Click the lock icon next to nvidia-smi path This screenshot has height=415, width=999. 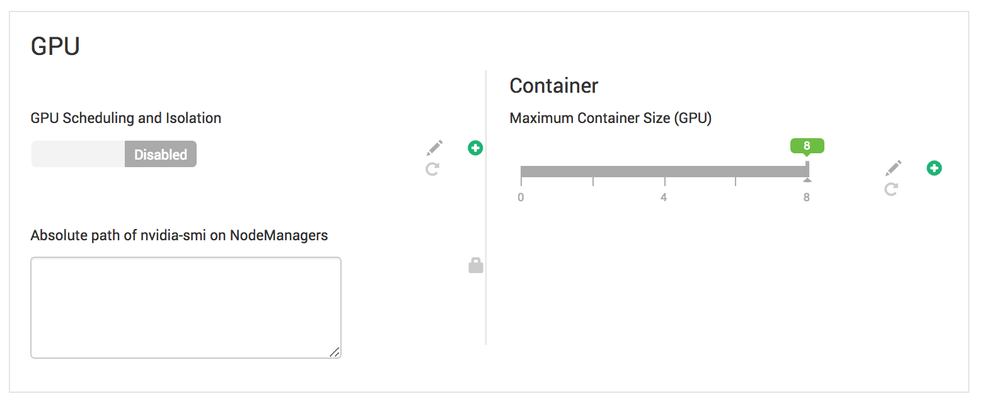pyautogui.click(x=476, y=265)
